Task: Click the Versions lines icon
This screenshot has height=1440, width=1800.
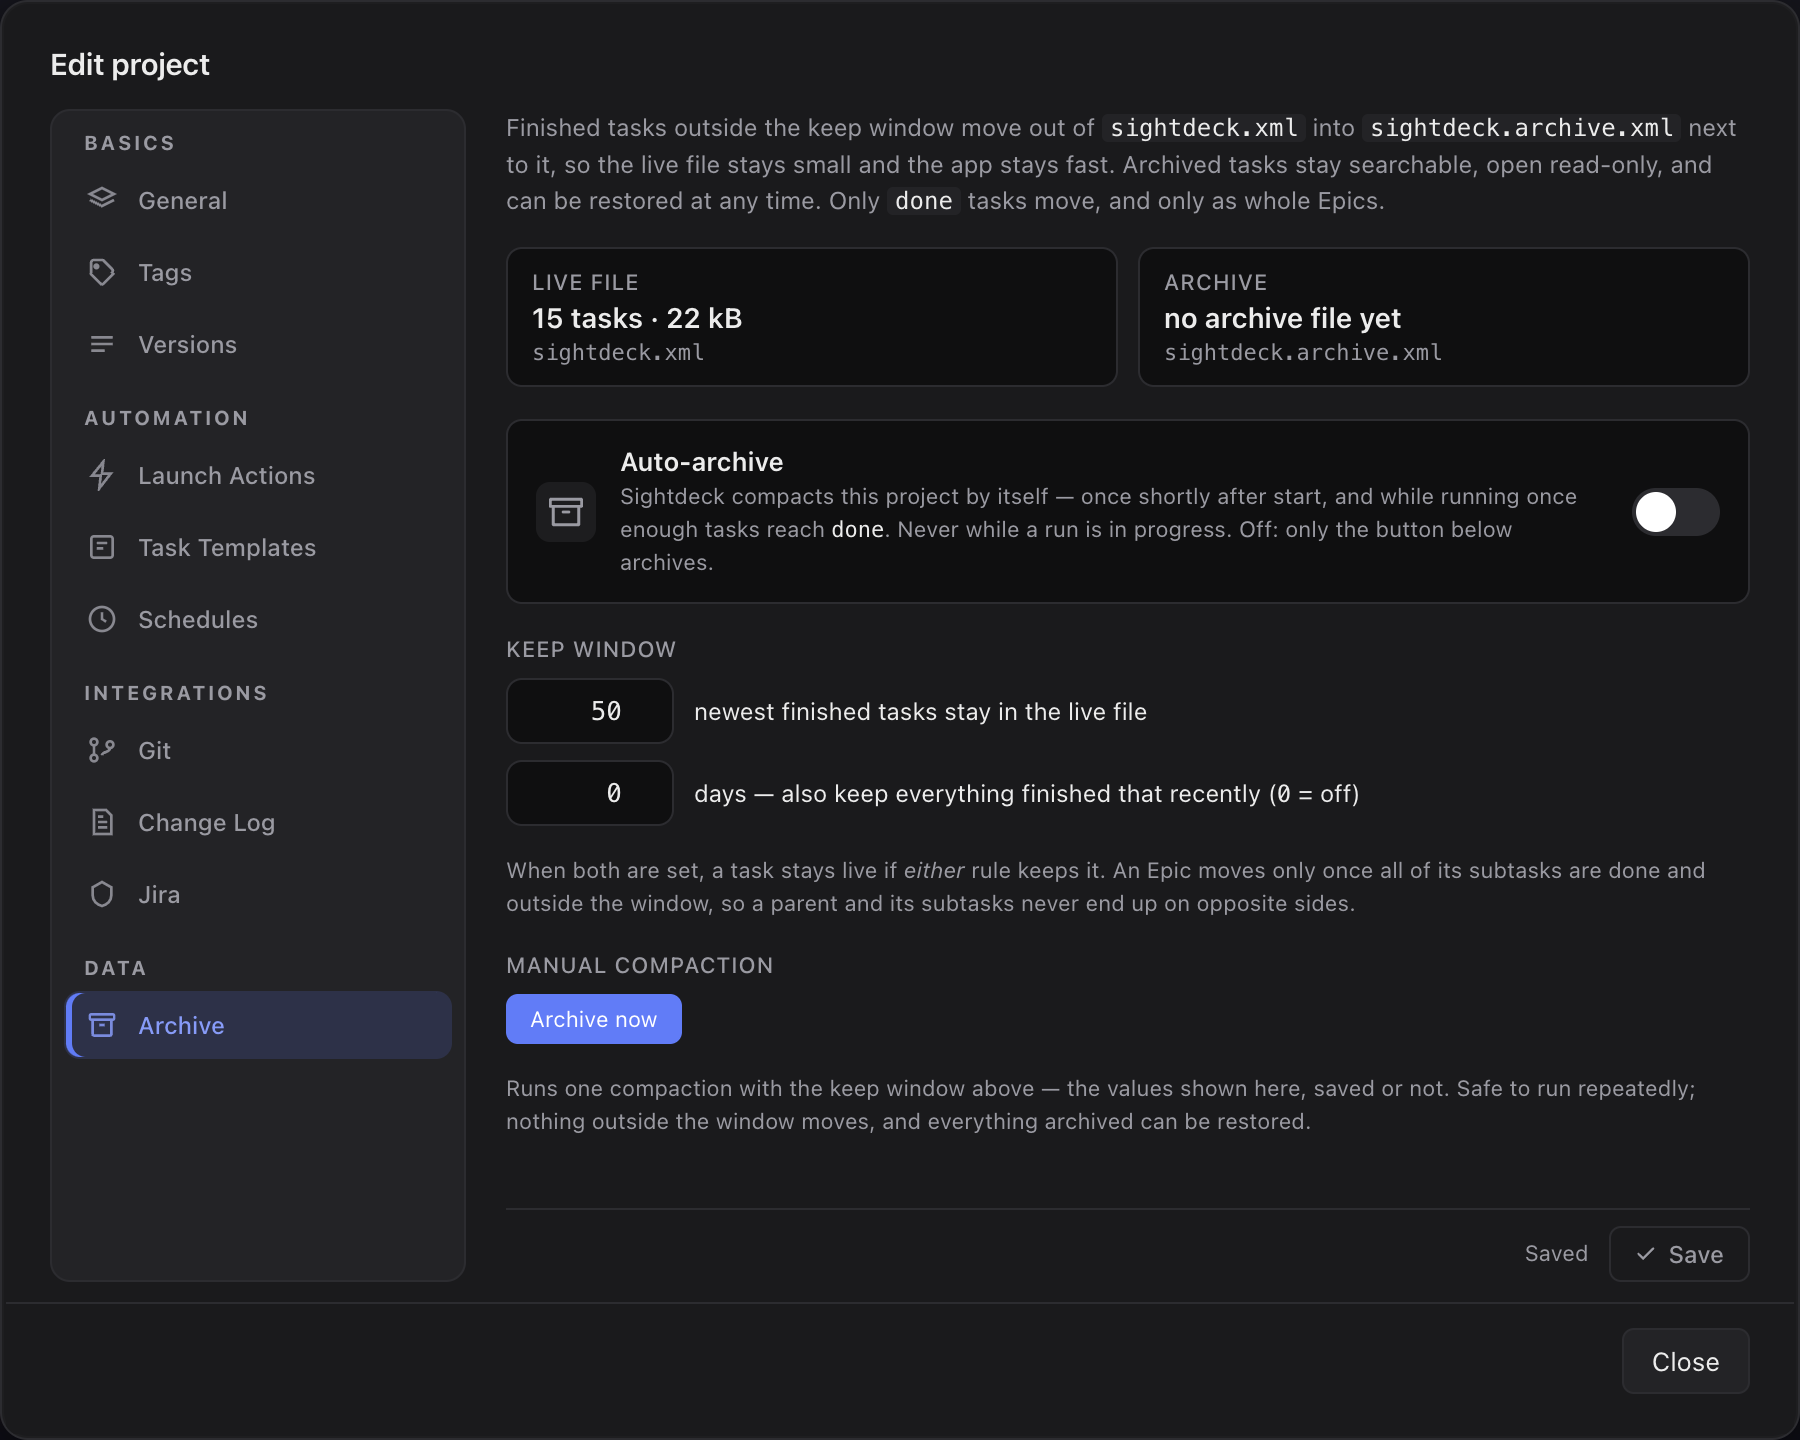Action: [102, 344]
